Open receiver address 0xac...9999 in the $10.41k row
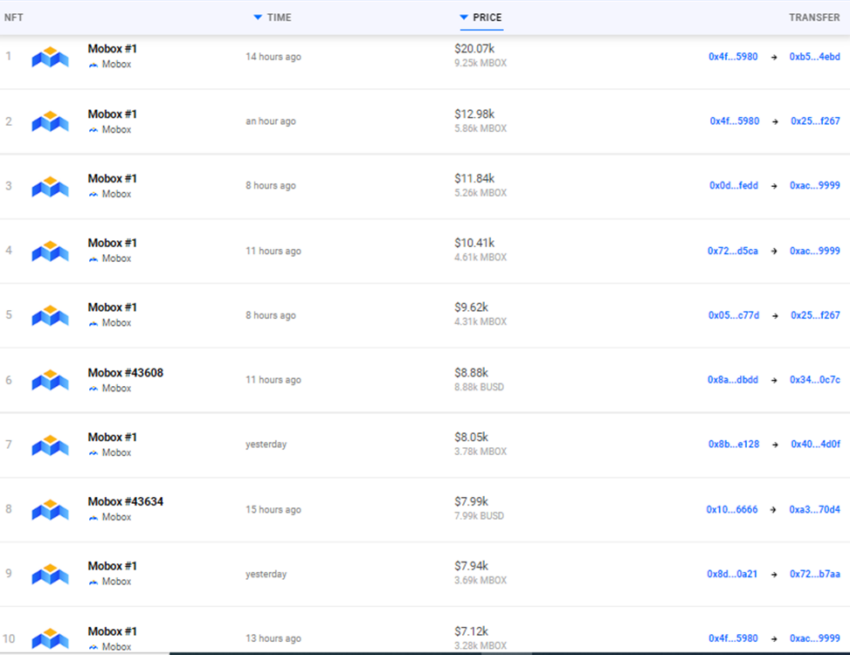The height and width of the screenshot is (655, 850). (x=815, y=251)
